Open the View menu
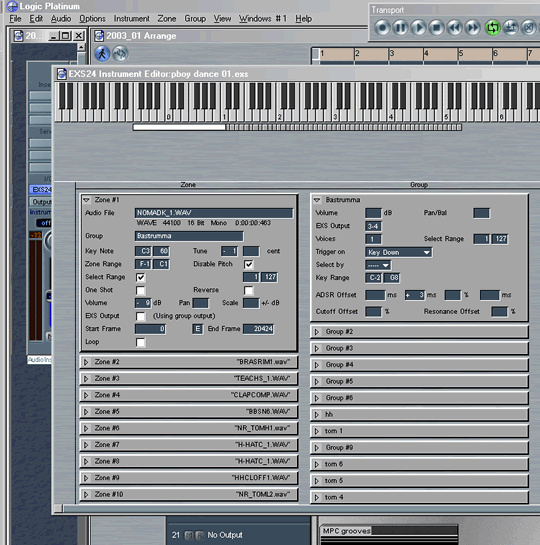Viewport: 540px width, 545px height. [x=222, y=19]
